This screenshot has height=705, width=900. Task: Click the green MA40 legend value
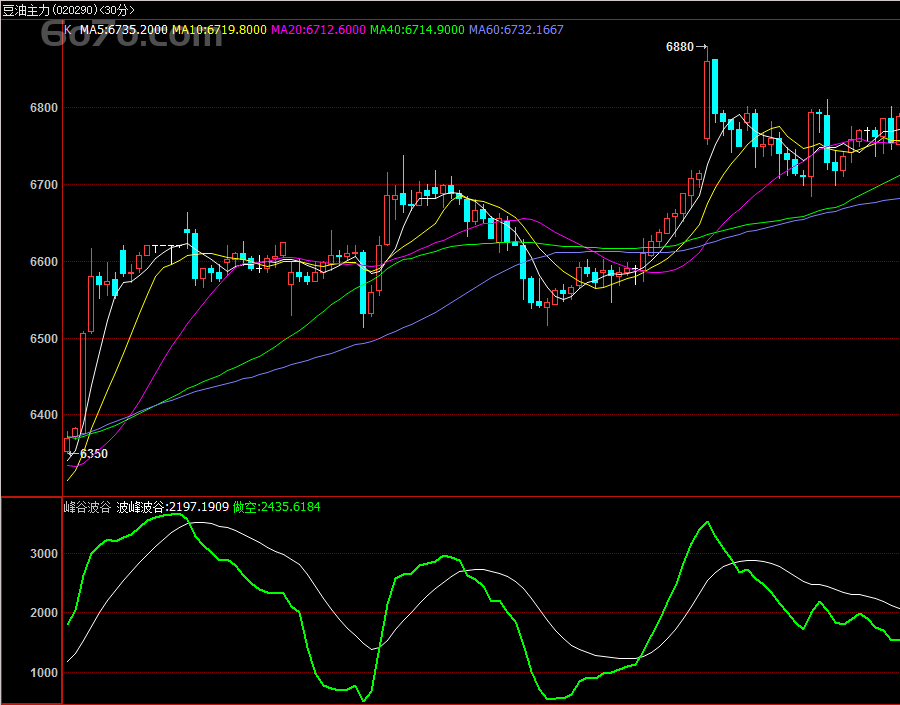(417, 30)
